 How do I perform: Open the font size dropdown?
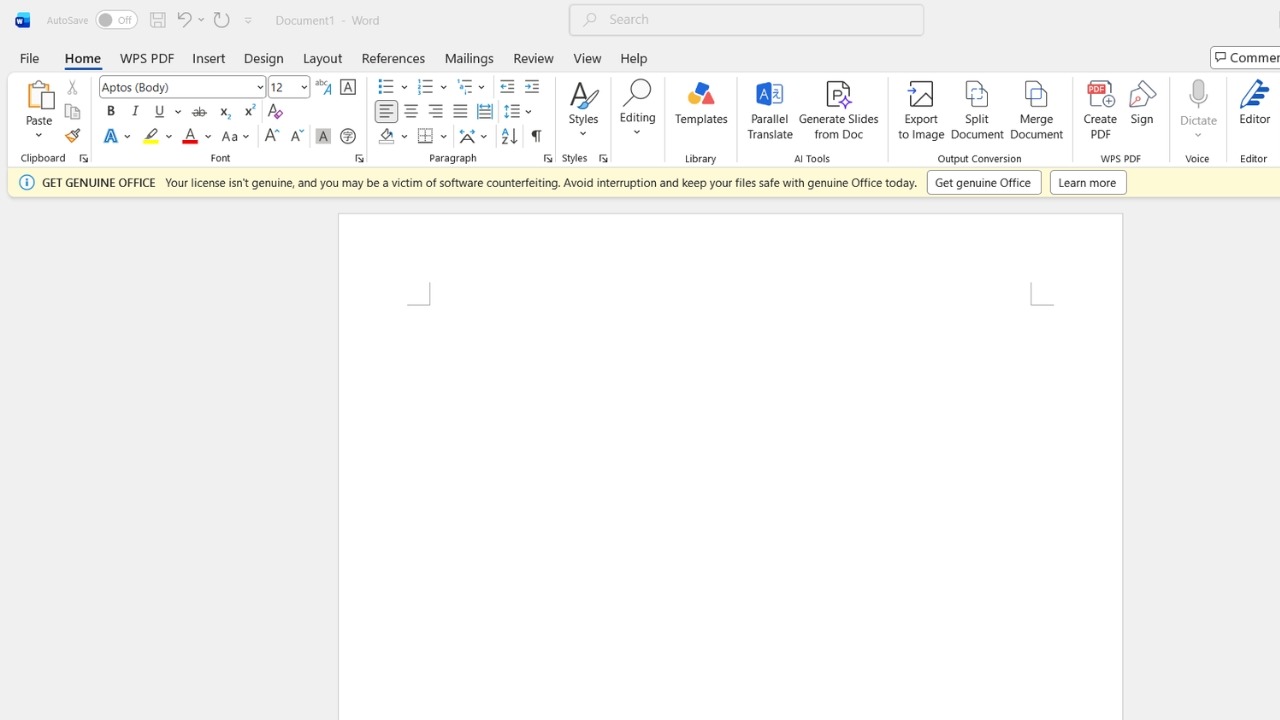pos(304,87)
